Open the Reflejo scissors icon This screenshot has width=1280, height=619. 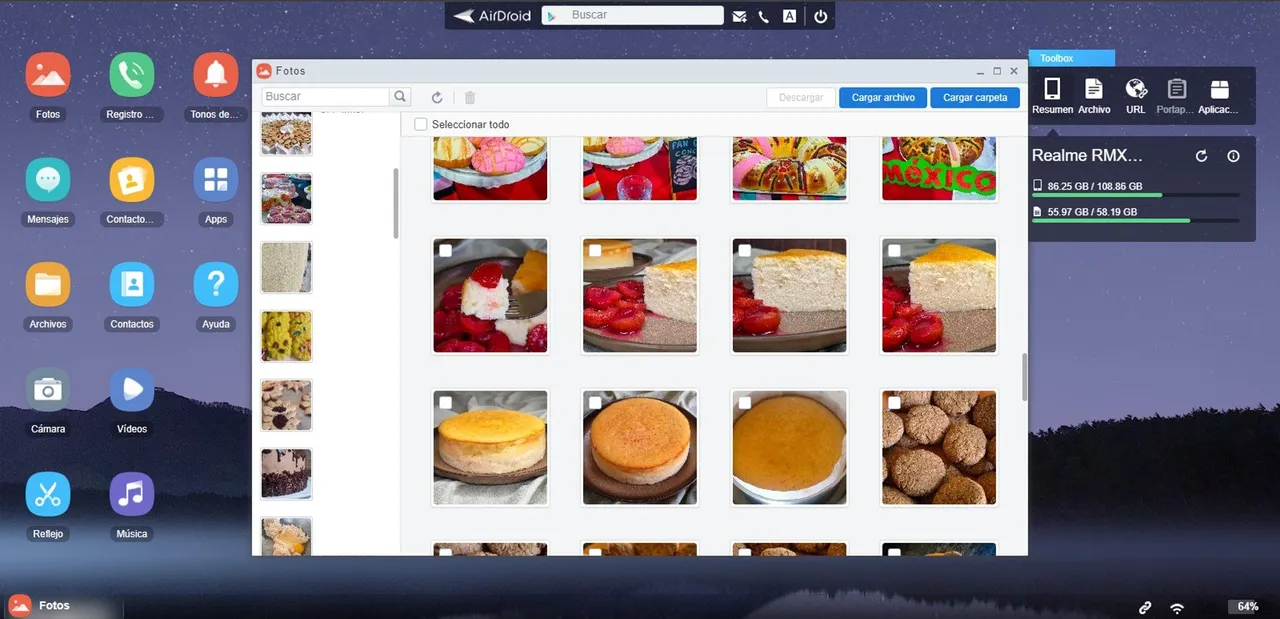click(48, 495)
